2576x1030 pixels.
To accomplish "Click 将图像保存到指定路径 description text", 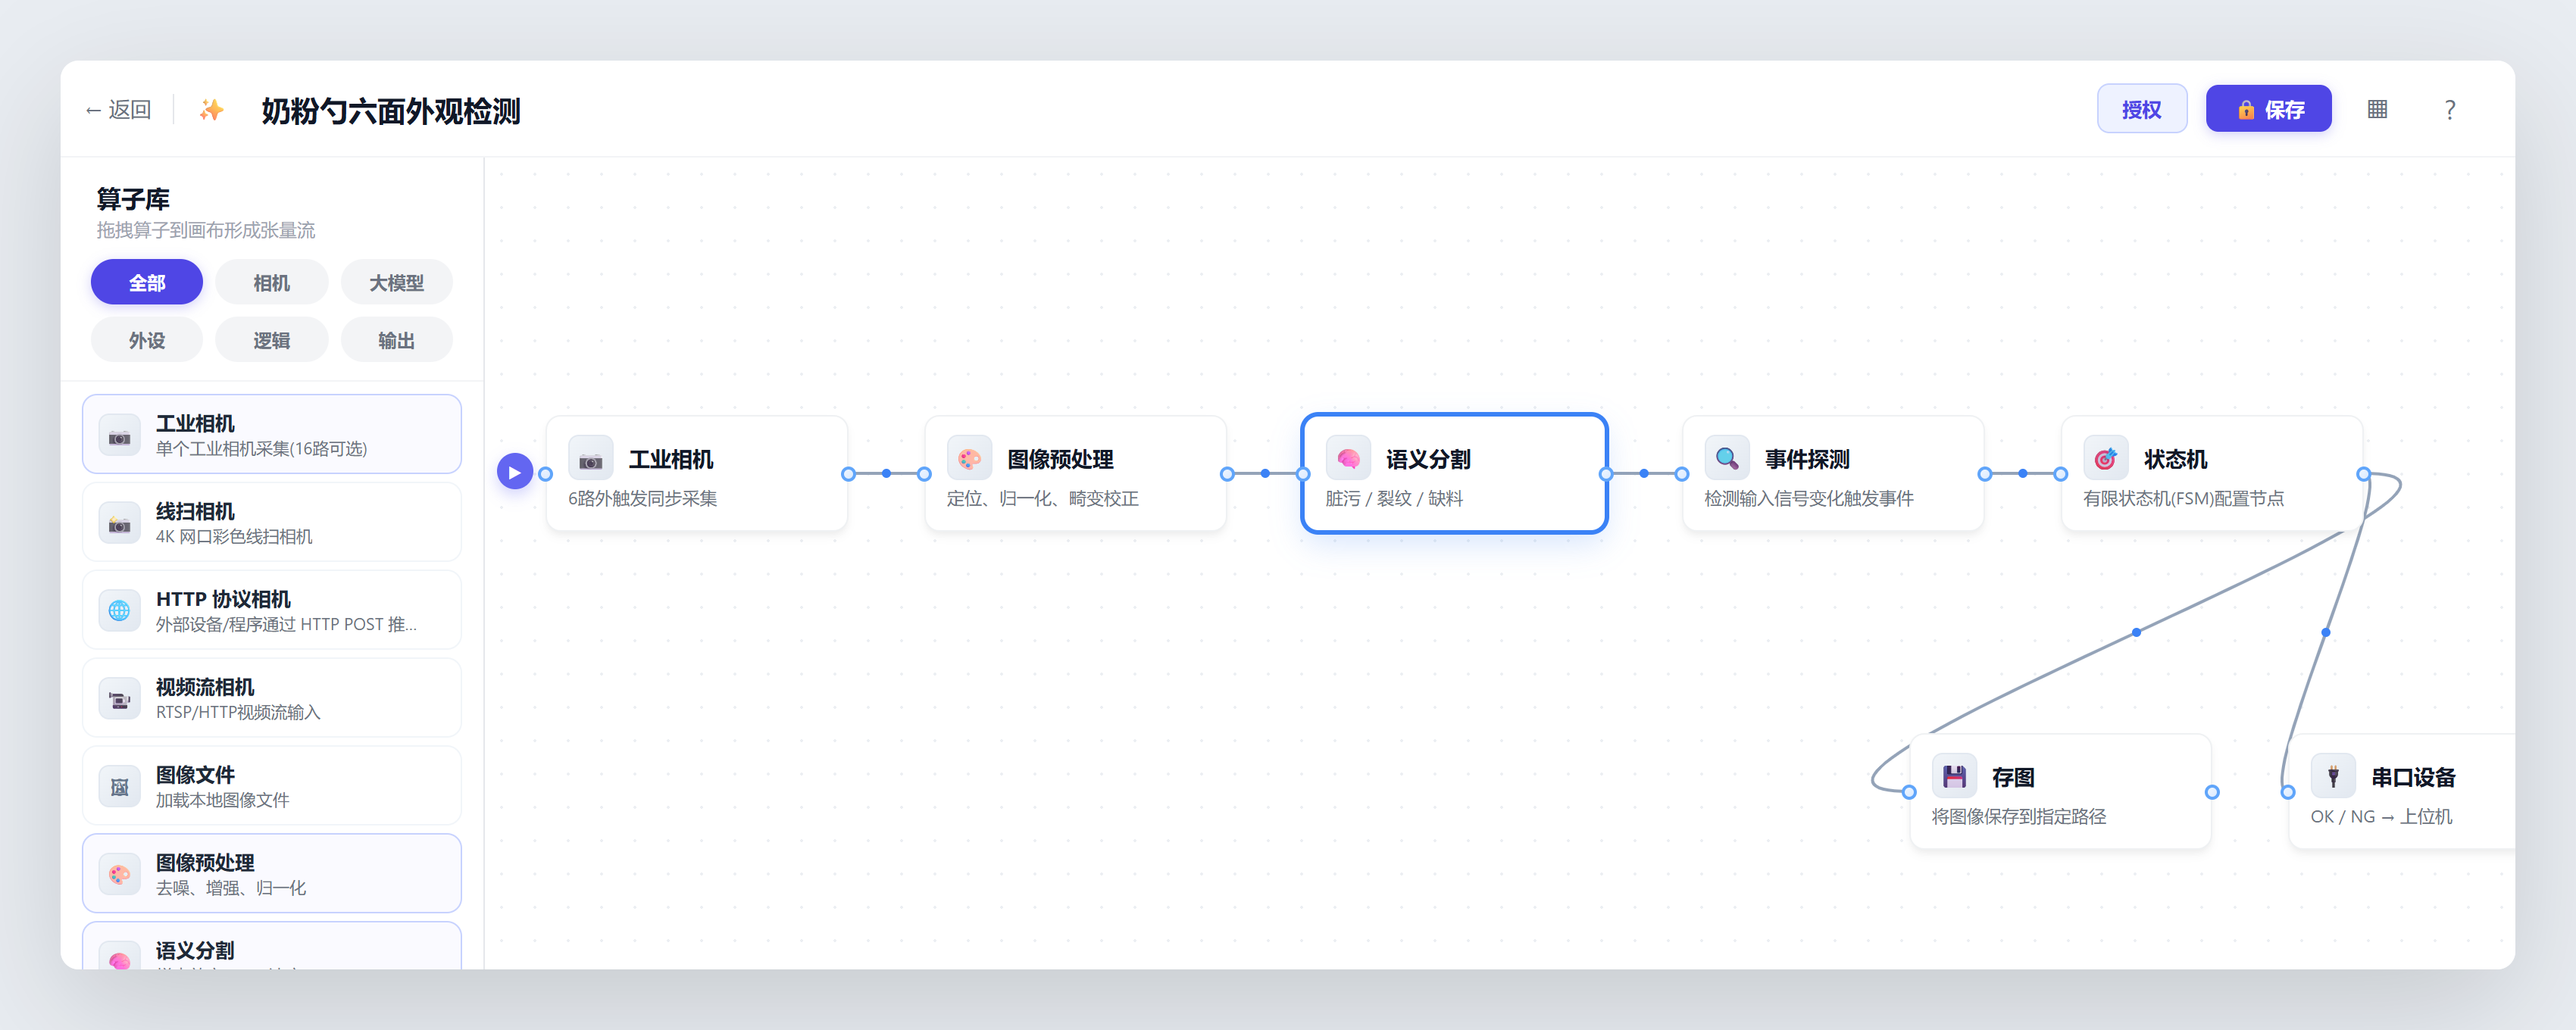I will [2018, 816].
